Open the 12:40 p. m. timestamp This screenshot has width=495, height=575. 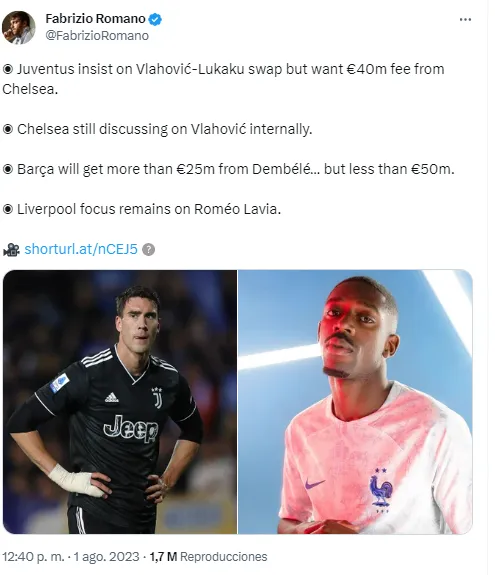pyautogui.click(x=33, y=557)
